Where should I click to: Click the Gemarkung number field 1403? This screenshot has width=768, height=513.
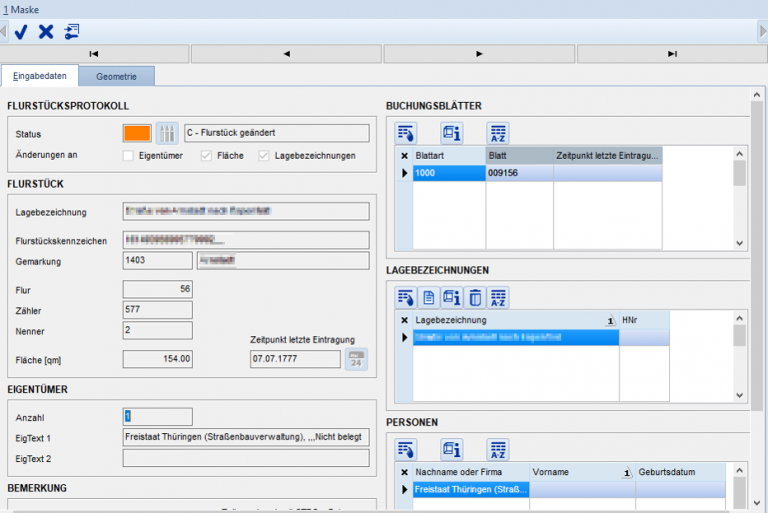pyautogui.click(x=158, y=260)
